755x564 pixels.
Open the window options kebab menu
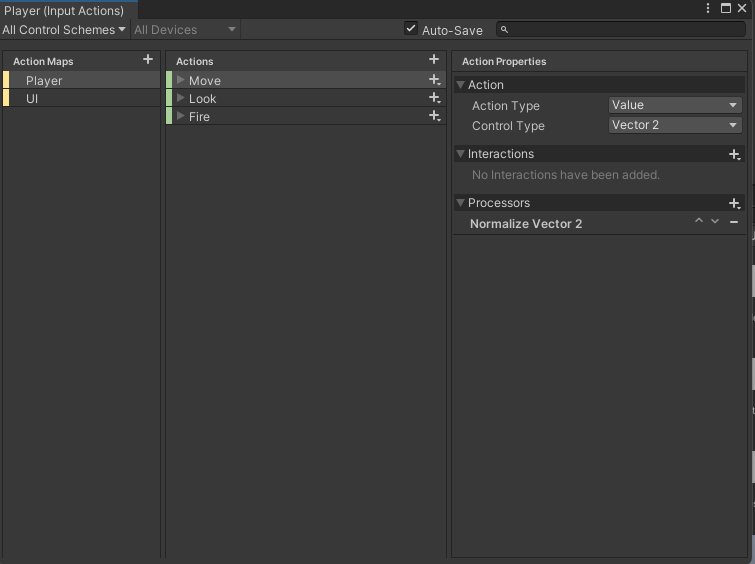click(x=708, y=8)
